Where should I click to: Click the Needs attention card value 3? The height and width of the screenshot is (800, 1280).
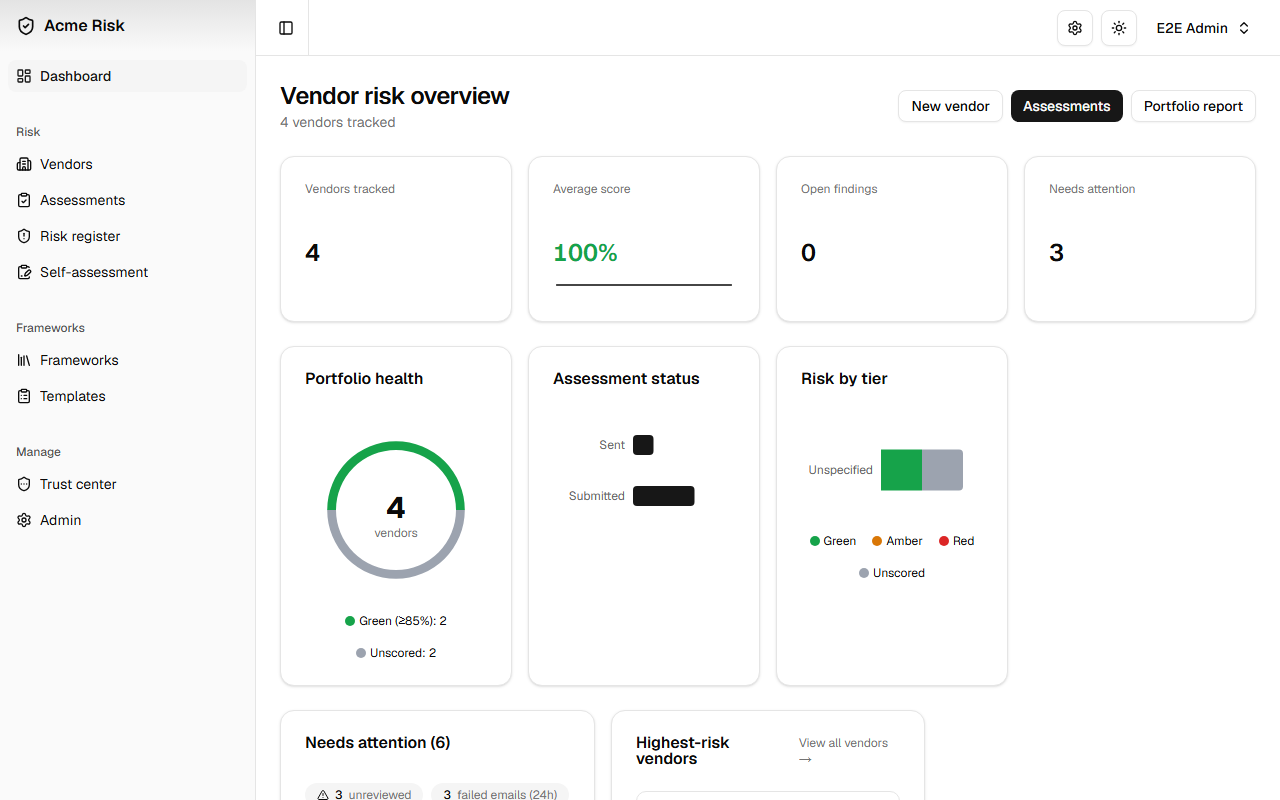coord(1056,253)
